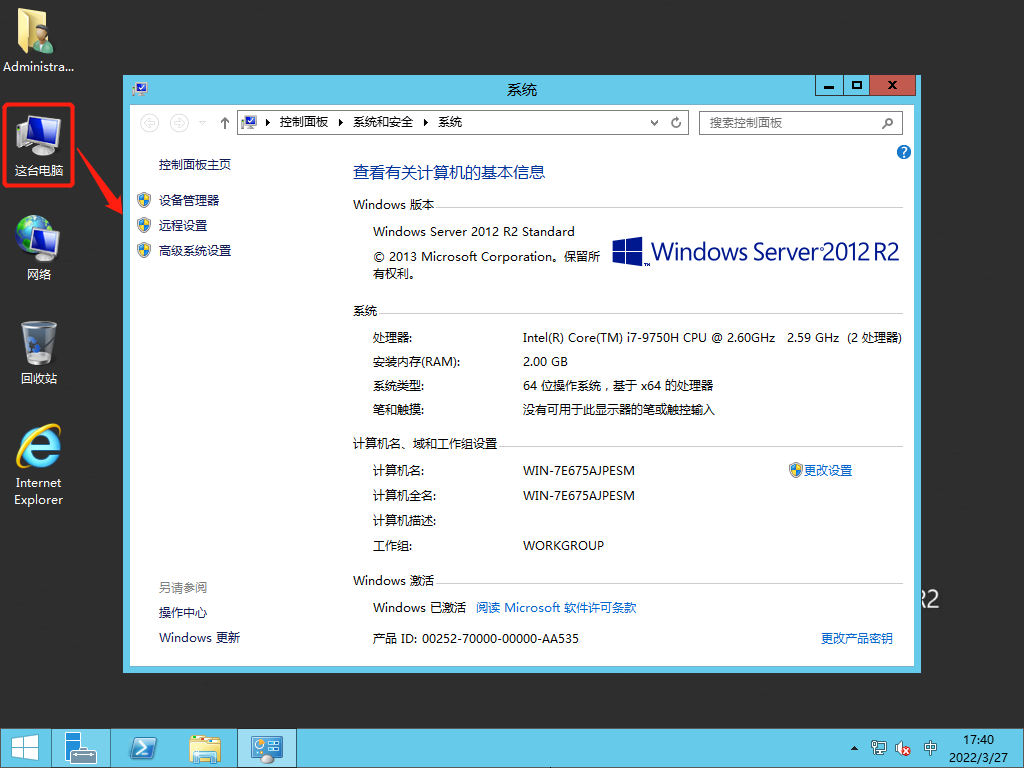Focus the 搜索控制面板 search box
The width and height of the screenshot is (1024, 768).
coord(801,123)
